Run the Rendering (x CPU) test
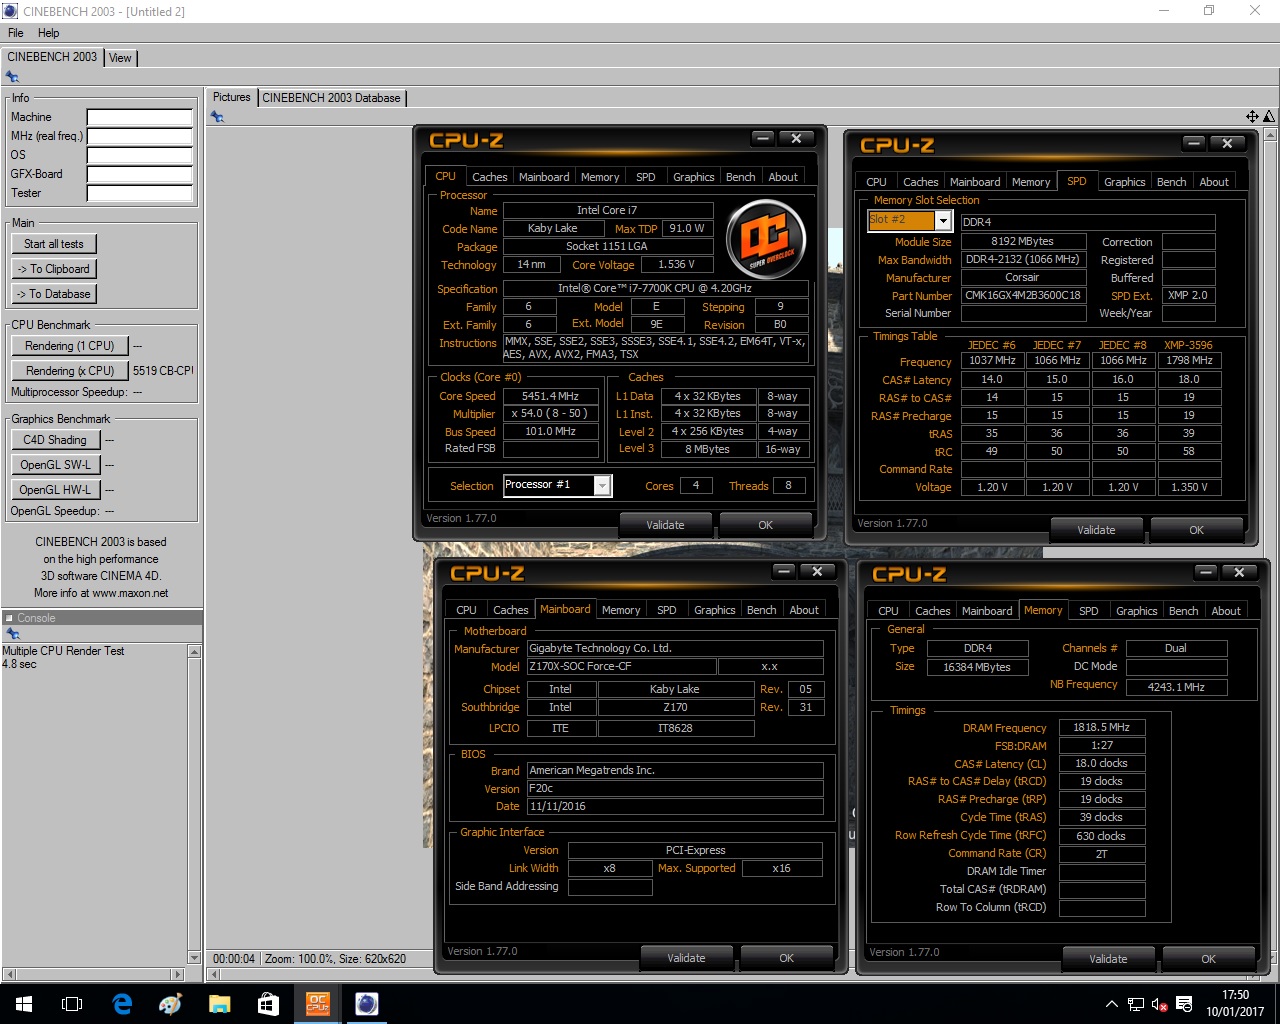Viewport: 1280px width, 1024px height. pos(70,371)
